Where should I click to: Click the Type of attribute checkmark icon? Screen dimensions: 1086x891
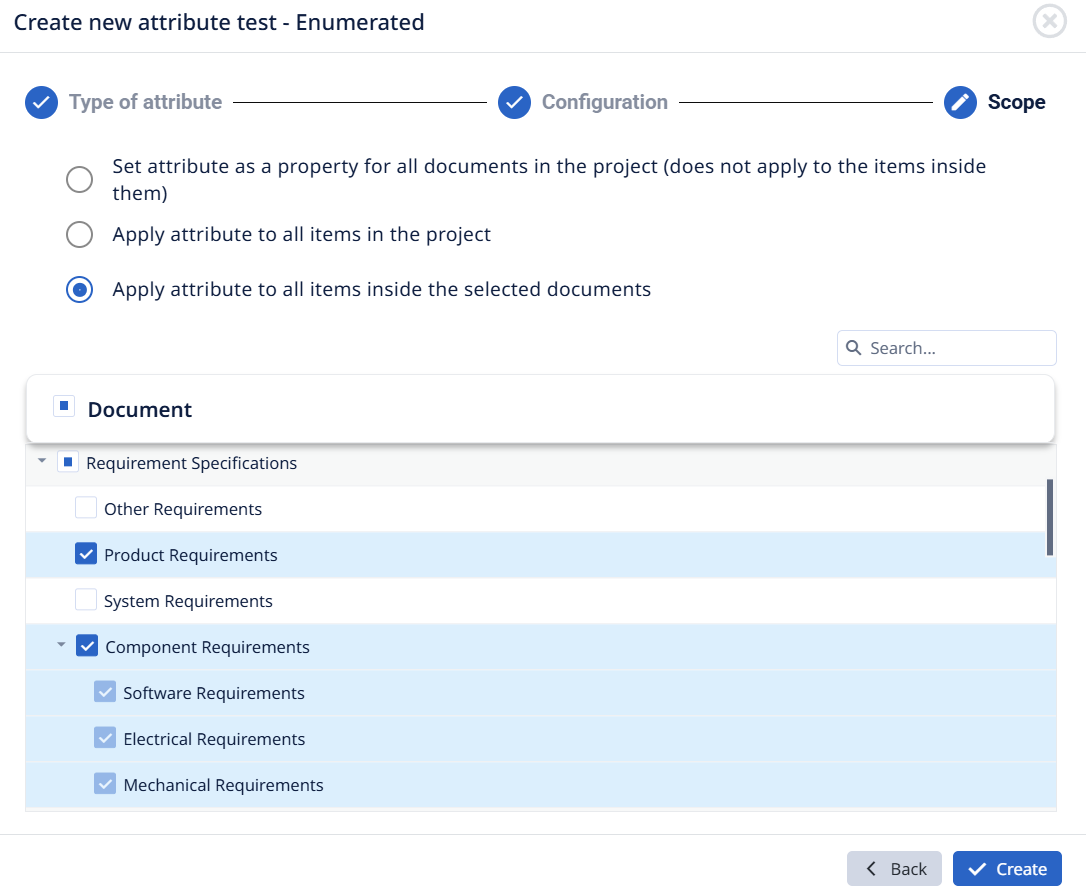[42, 103]
